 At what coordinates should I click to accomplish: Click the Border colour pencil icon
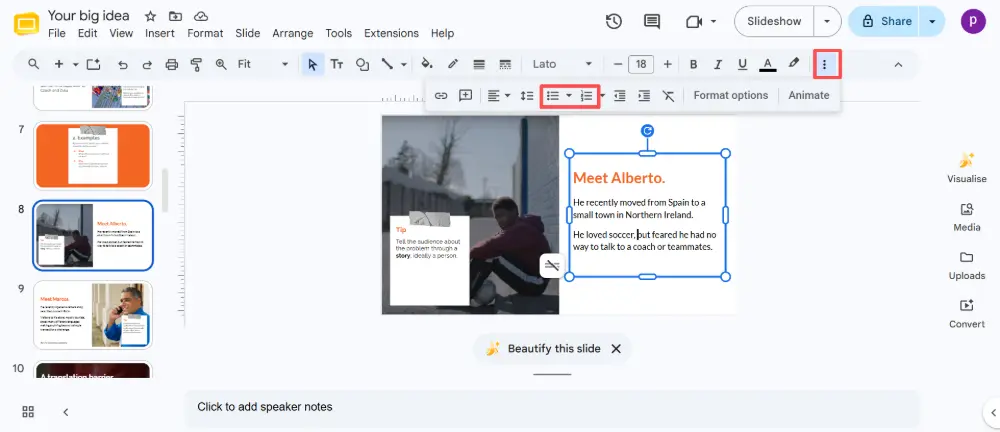453,64
